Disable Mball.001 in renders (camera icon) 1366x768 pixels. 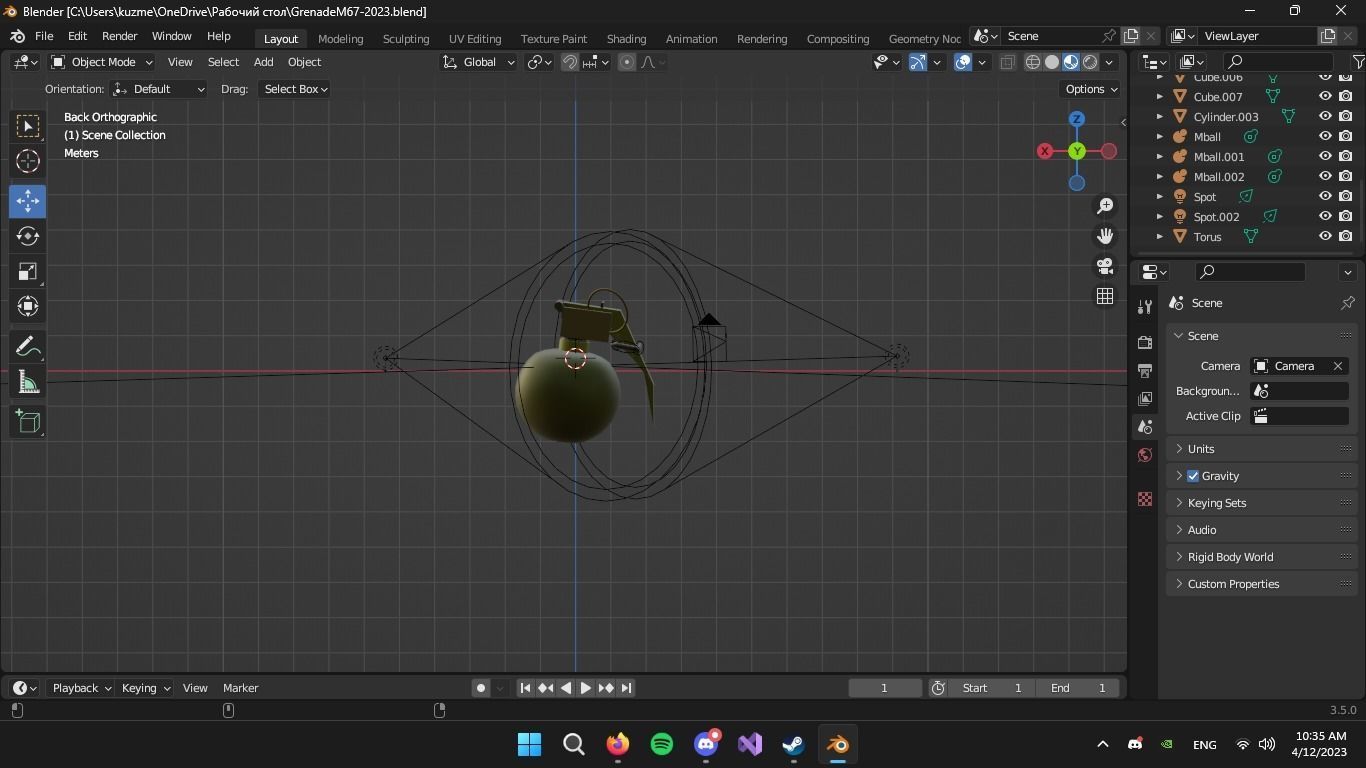click(1346, 157)
